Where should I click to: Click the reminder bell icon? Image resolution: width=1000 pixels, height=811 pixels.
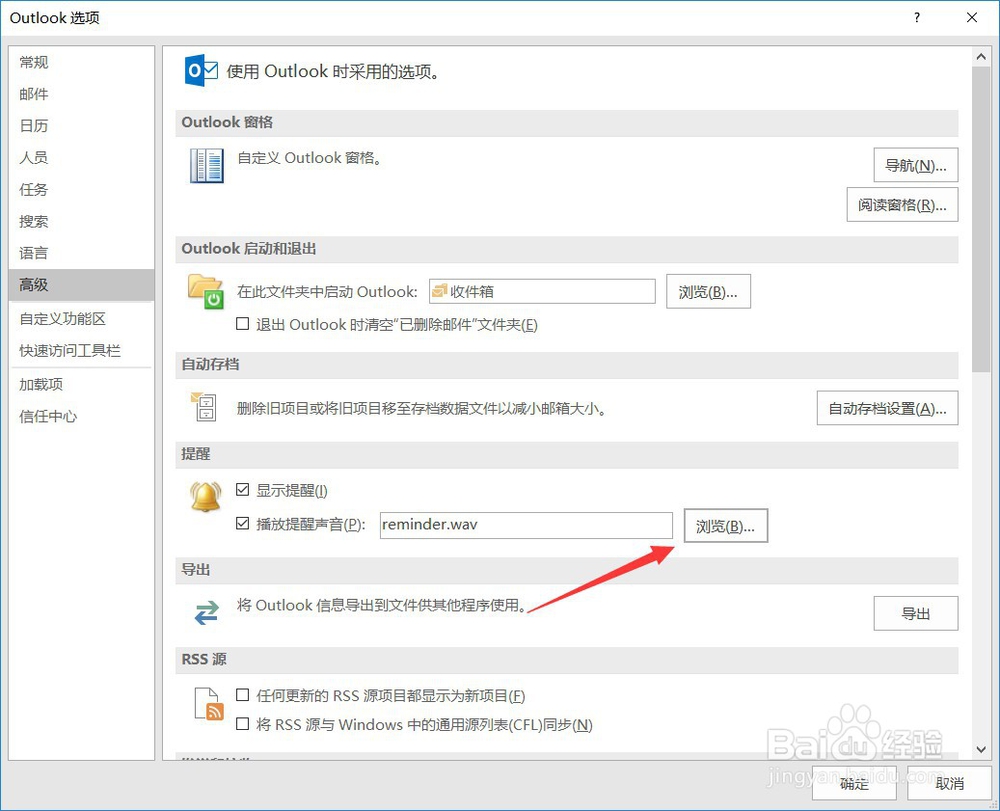(x=206, y=497)
